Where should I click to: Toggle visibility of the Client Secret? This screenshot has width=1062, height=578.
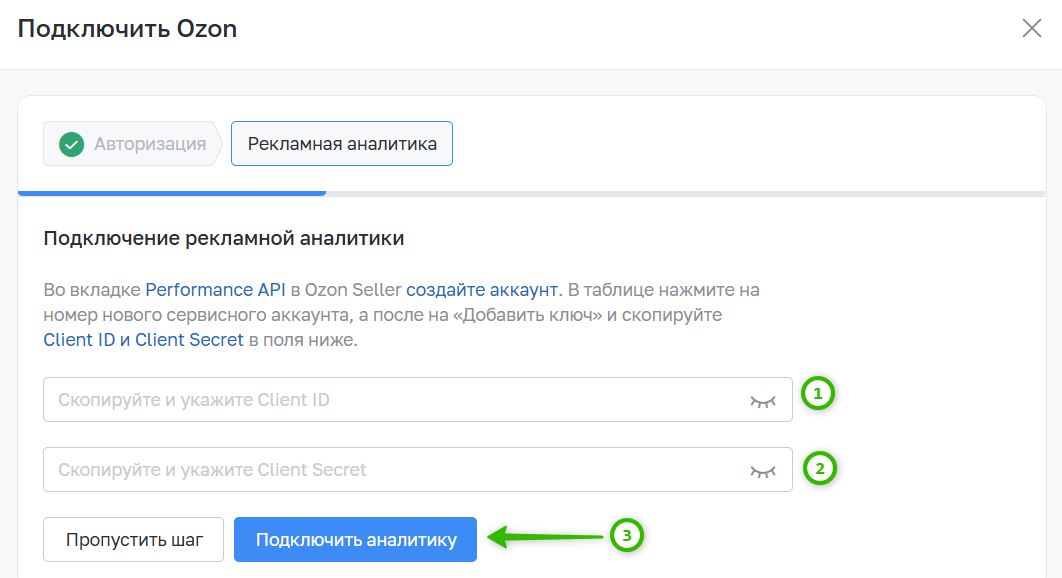[x=763, y=472]
